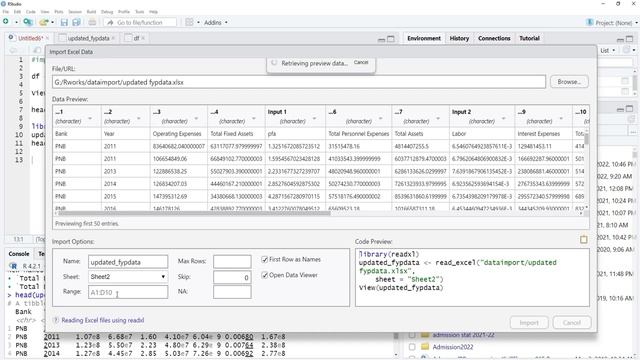Select the Environment tab

click(424, 38)
